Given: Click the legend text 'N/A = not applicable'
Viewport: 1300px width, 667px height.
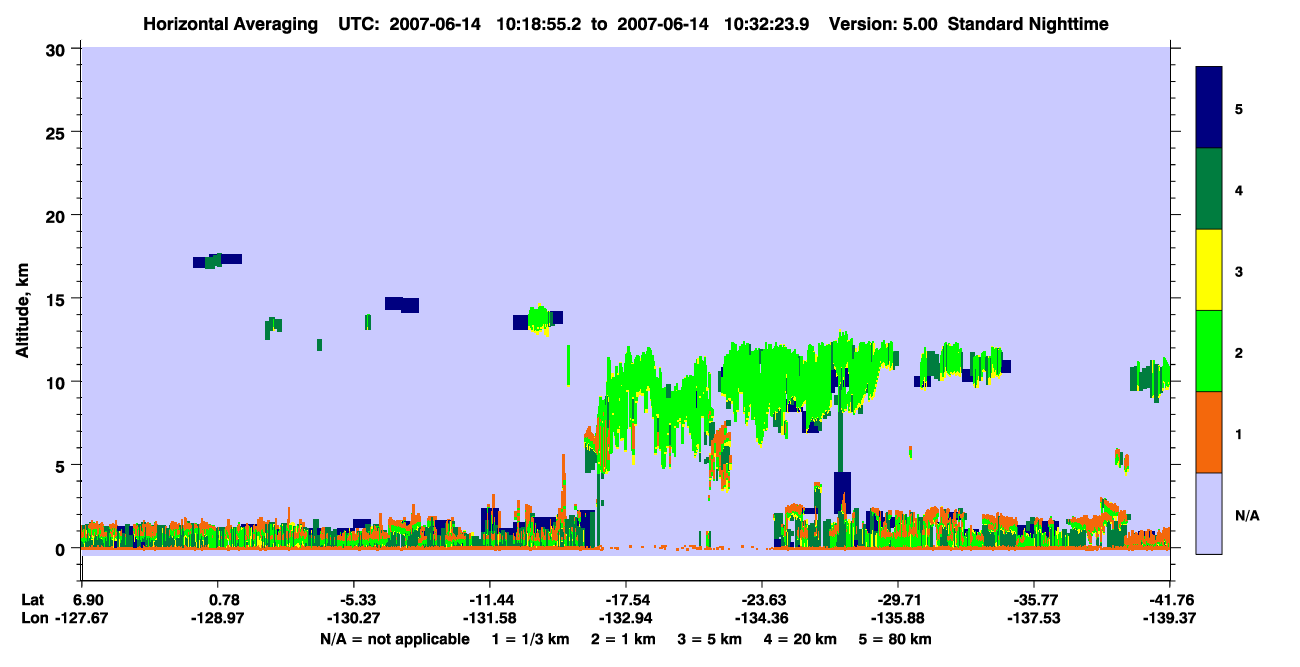Looking at the screenshot, I should coord(394,639).
